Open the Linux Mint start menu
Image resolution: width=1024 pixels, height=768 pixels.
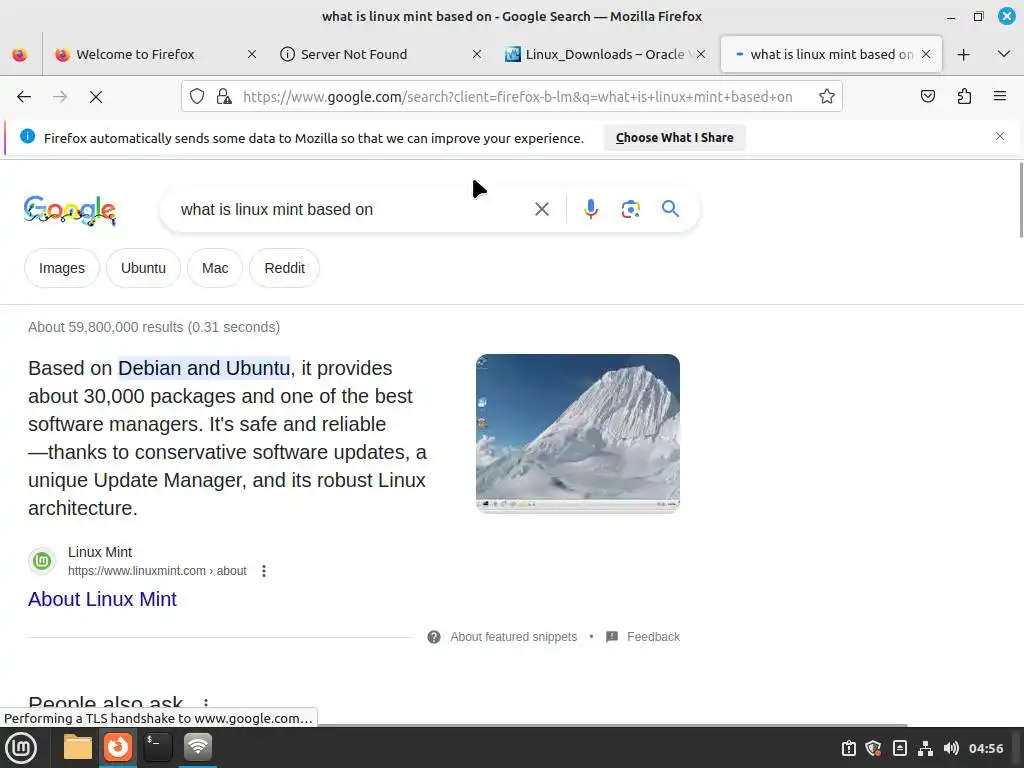click(x=22, y=748)
